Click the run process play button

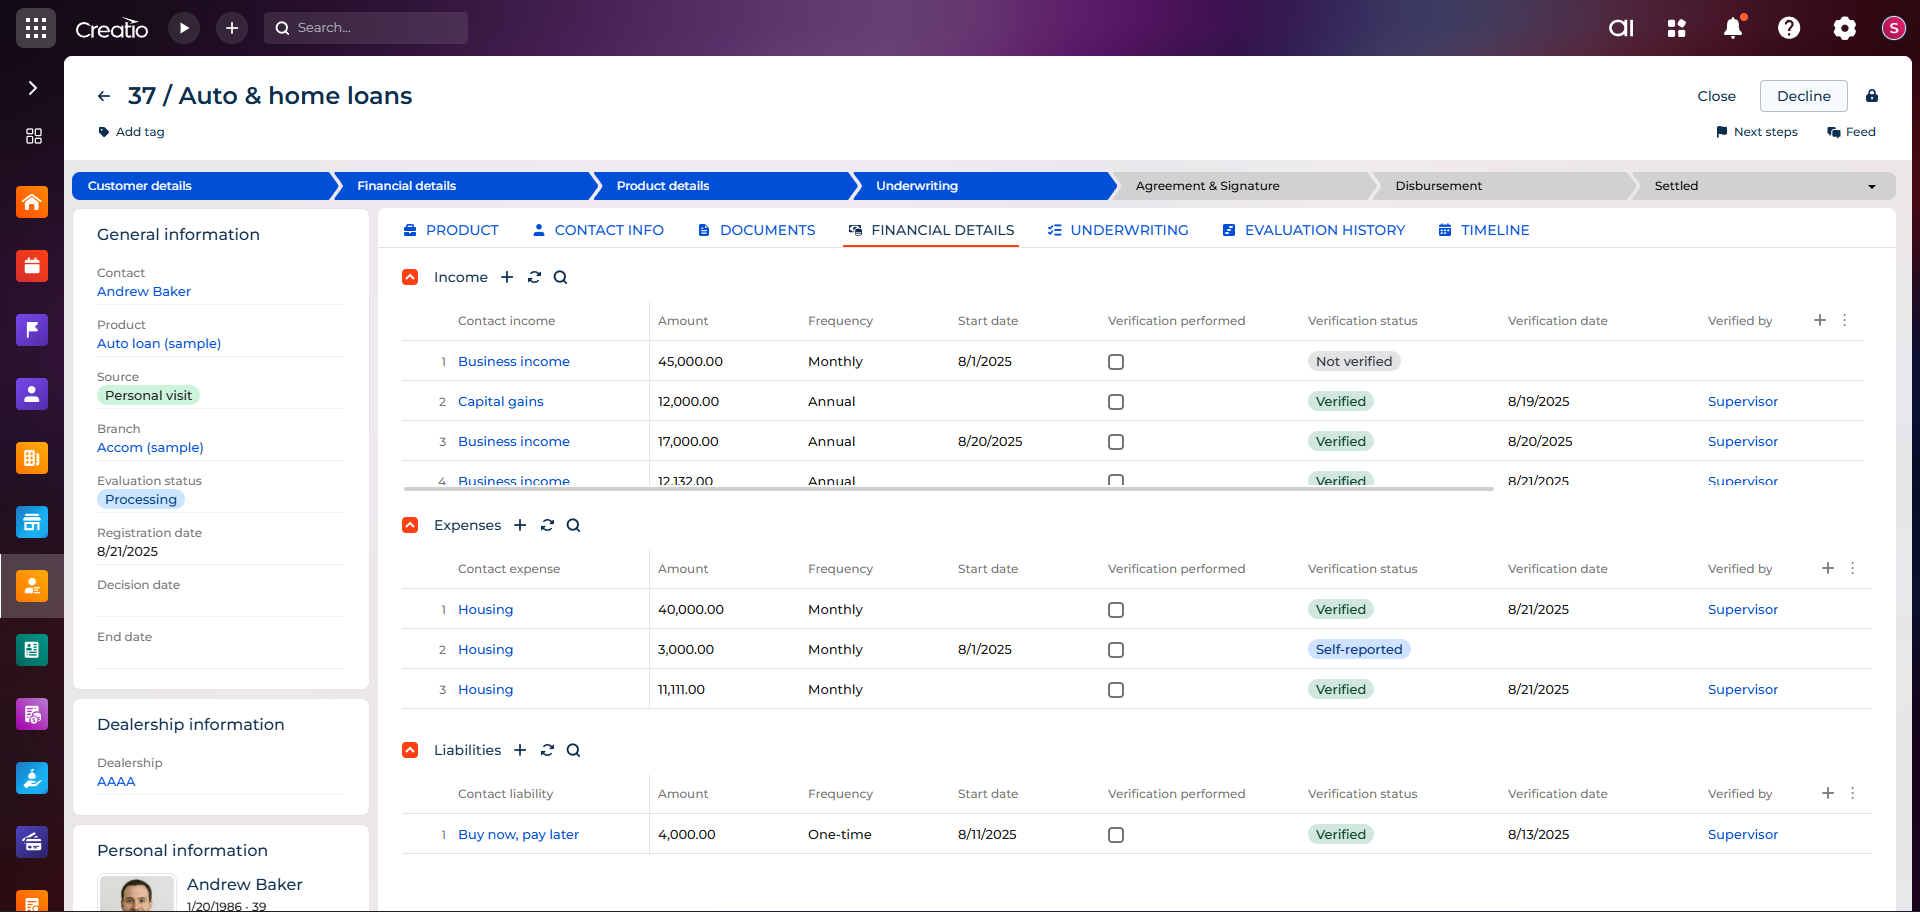click(184, 28)
